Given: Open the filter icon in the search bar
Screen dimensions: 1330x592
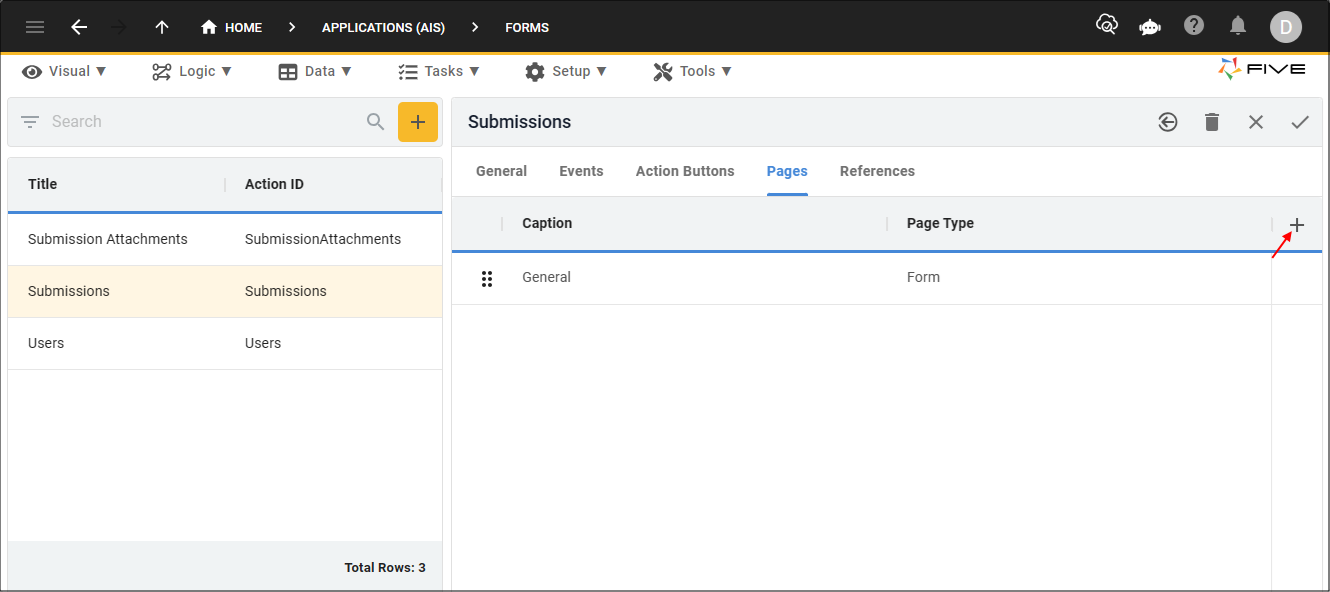Looking at the screenshot, I should click(30, 121).
